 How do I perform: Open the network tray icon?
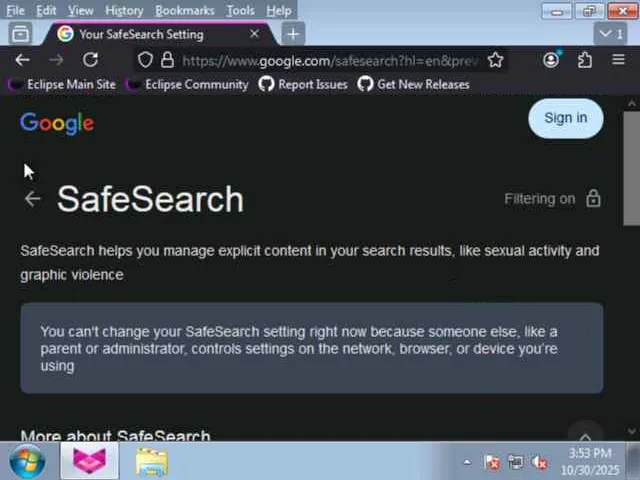pyautogui.click(x=516, y=462)
